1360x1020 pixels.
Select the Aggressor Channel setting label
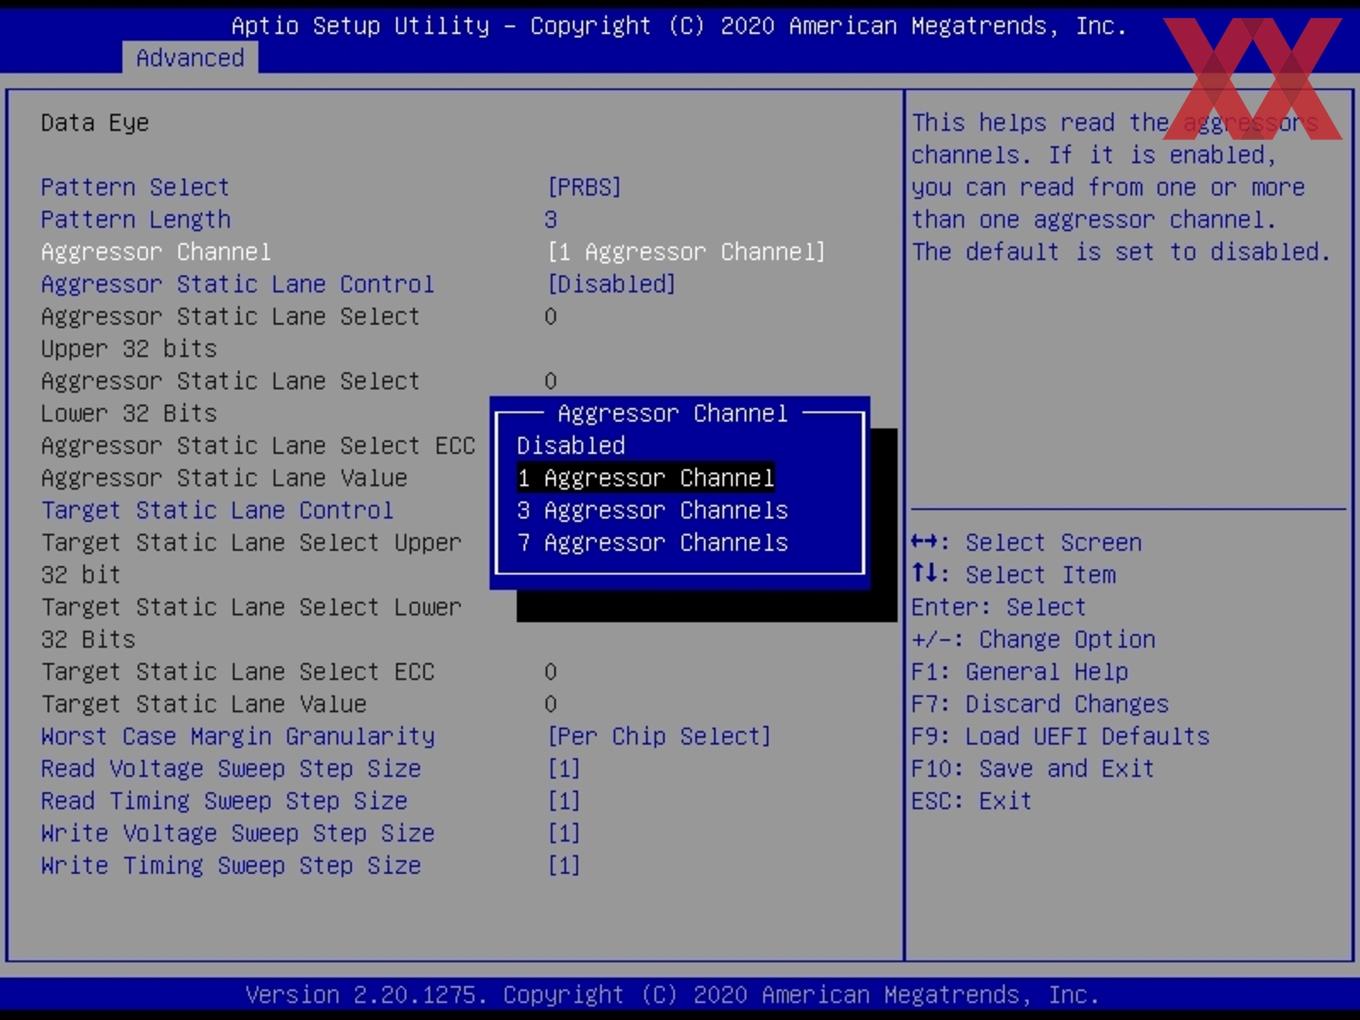(x=156, y=252)
